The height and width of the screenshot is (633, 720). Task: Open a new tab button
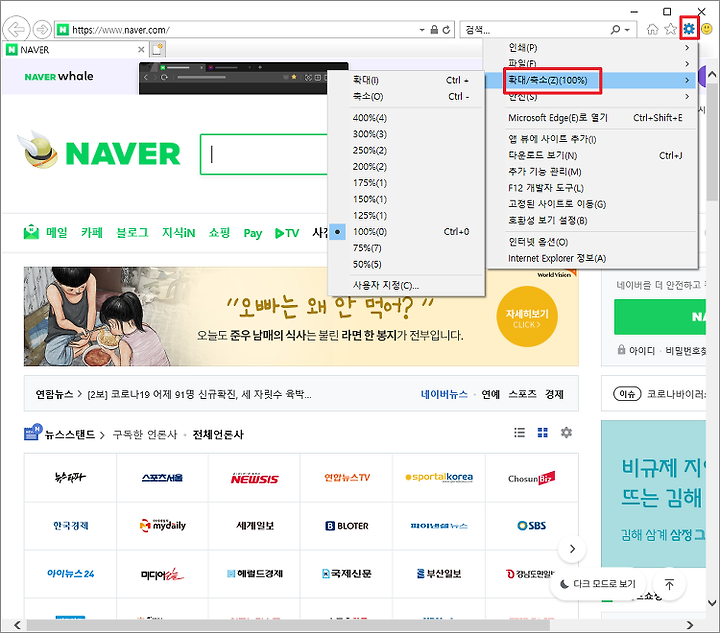point(157,49)
